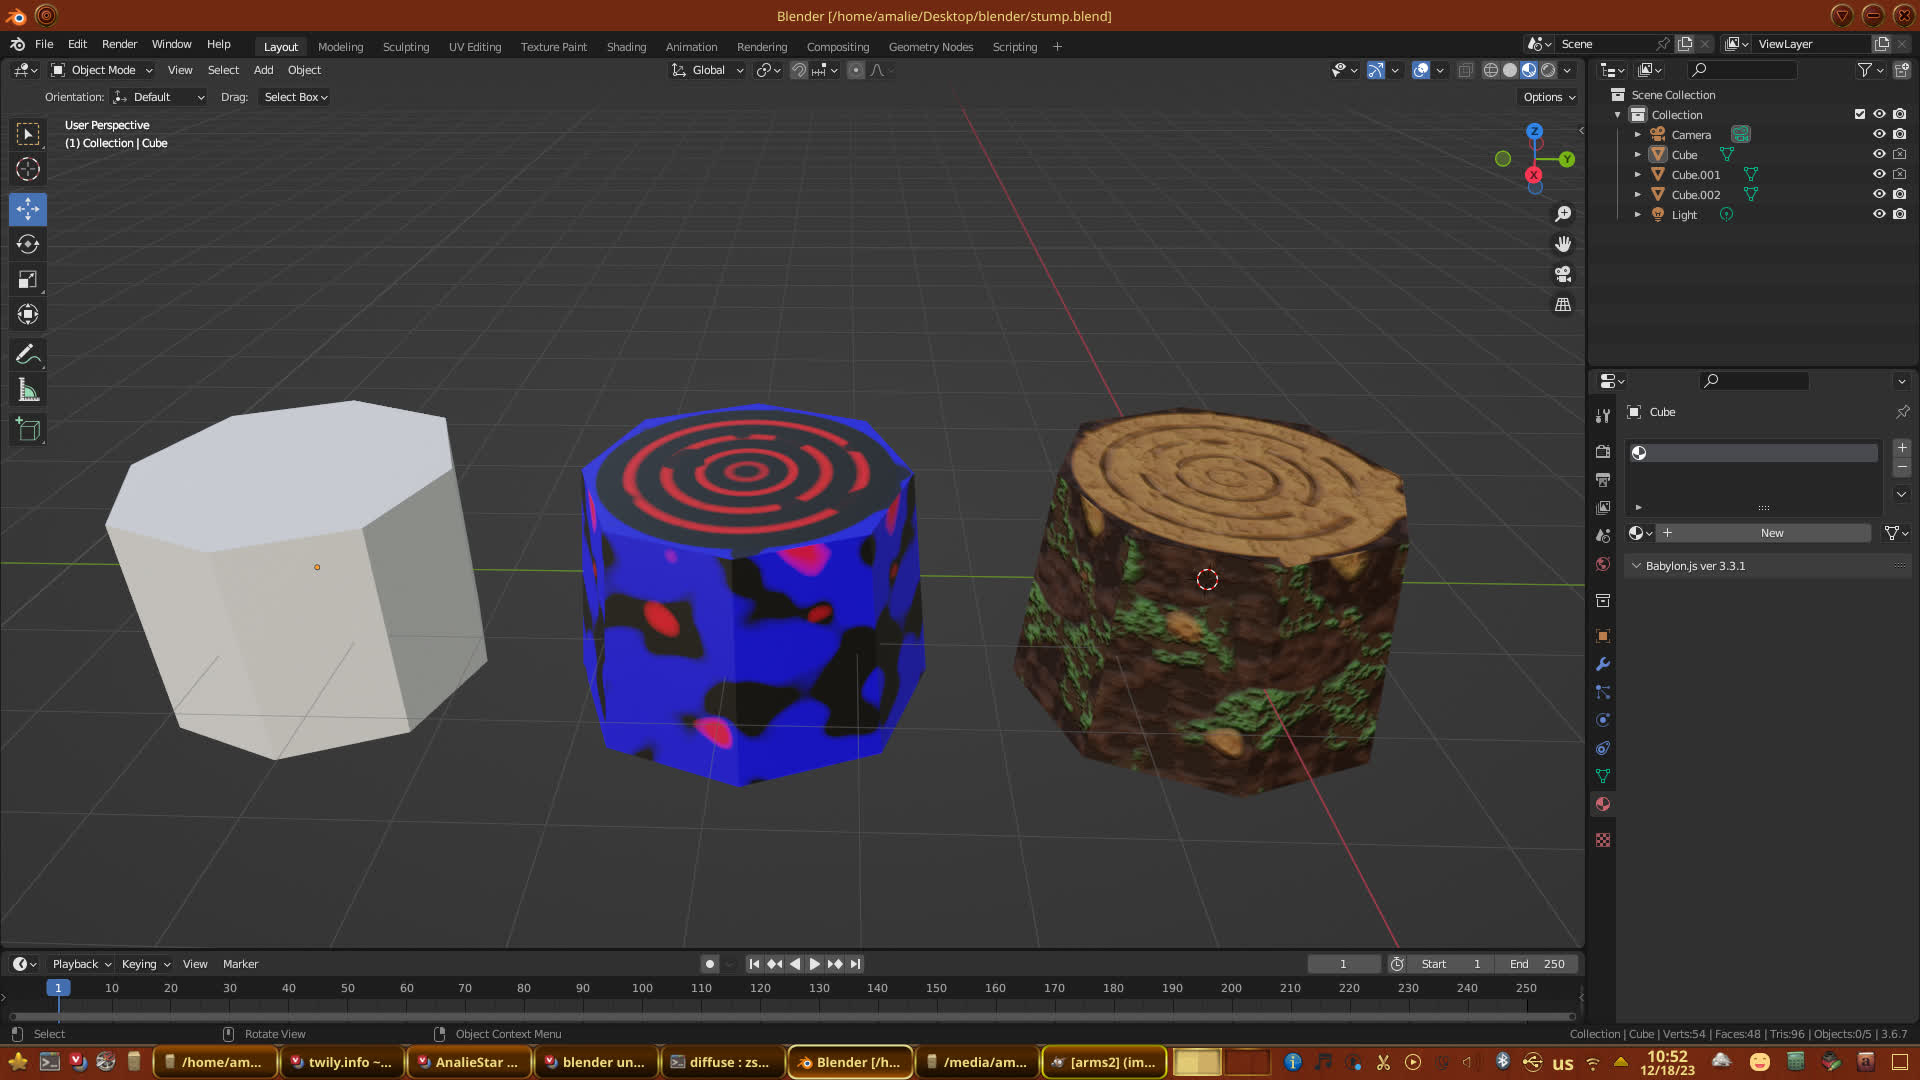
Task: Activate the Measure tool
Action: click(x=28, y=391)
